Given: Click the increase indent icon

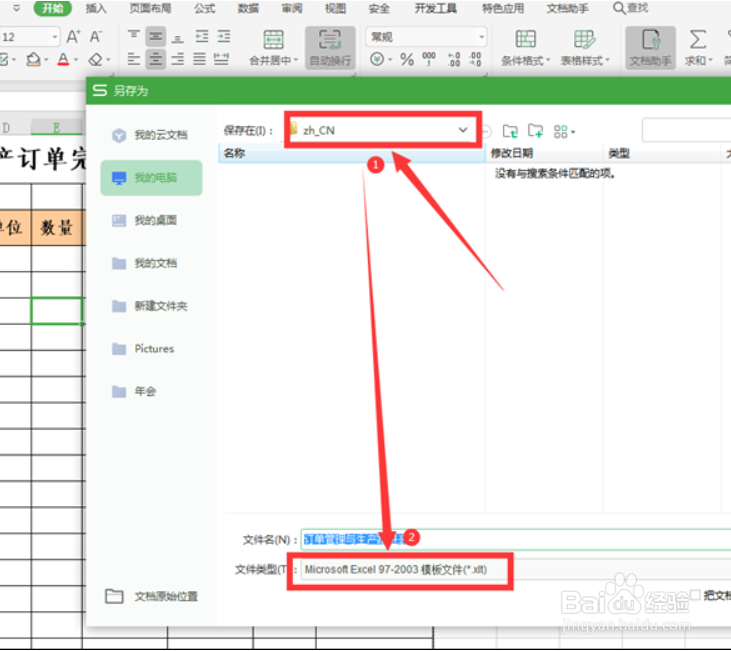Looking at the screenshot, I should tap(224, 36).
